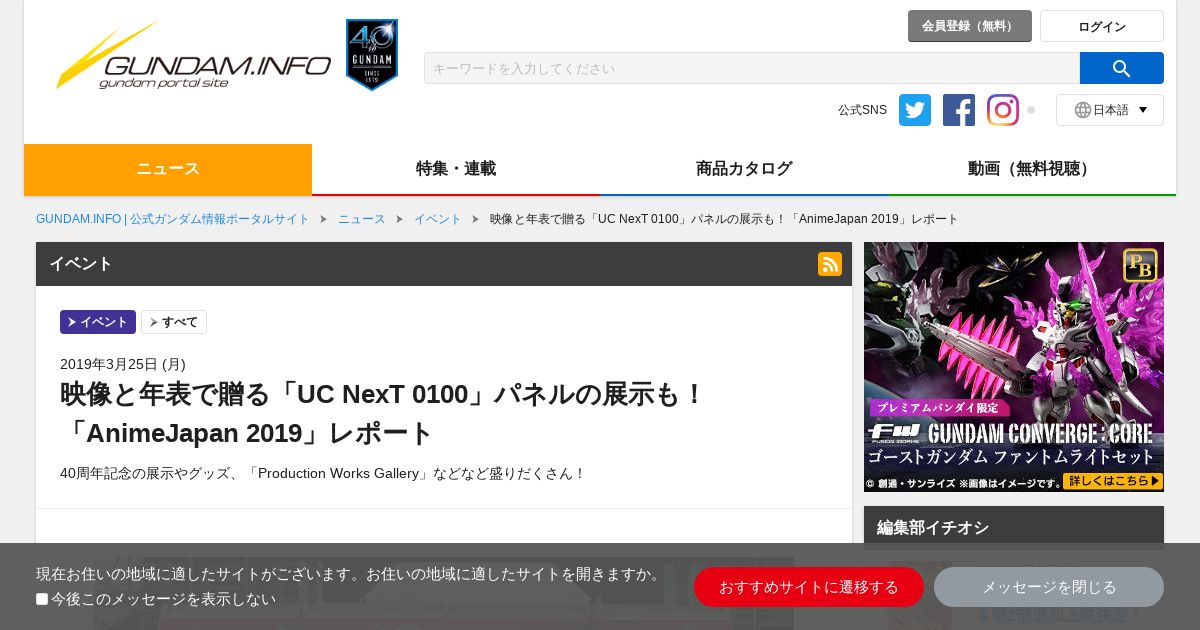Click the イベント section header title
This screenshot has height=630, width=1200.
pyautogui.click(x=81, y=264)
